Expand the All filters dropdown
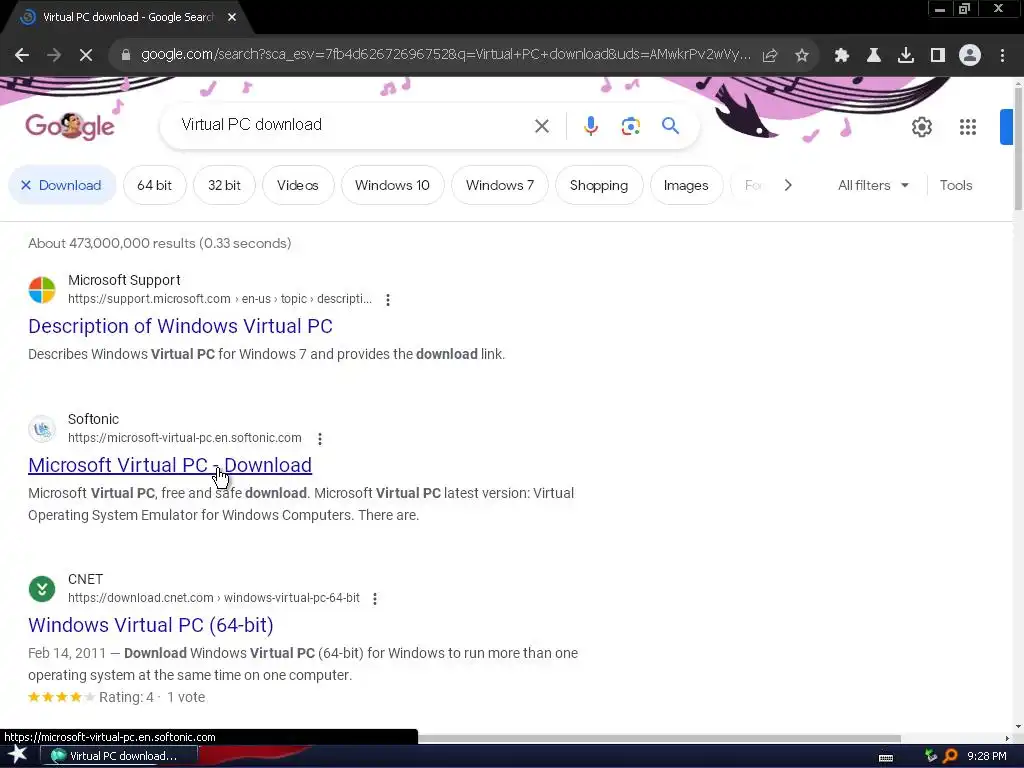This screenshot has height=768, width=1024. click(873, 185)
